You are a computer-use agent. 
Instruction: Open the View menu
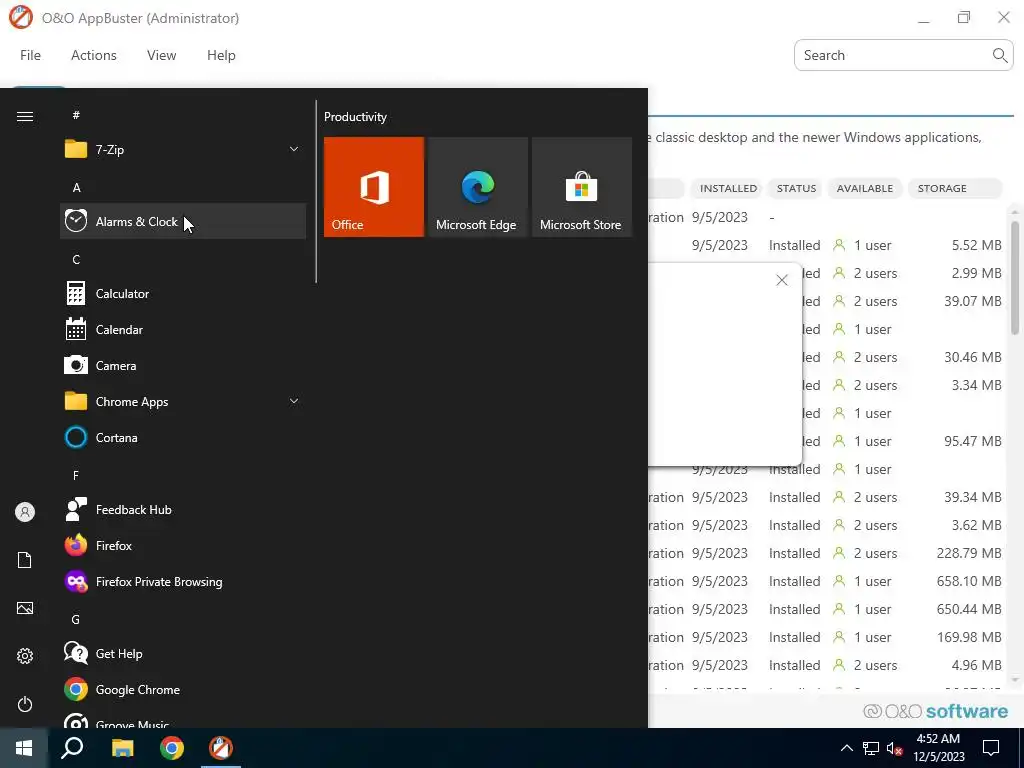tap(161, 56)
